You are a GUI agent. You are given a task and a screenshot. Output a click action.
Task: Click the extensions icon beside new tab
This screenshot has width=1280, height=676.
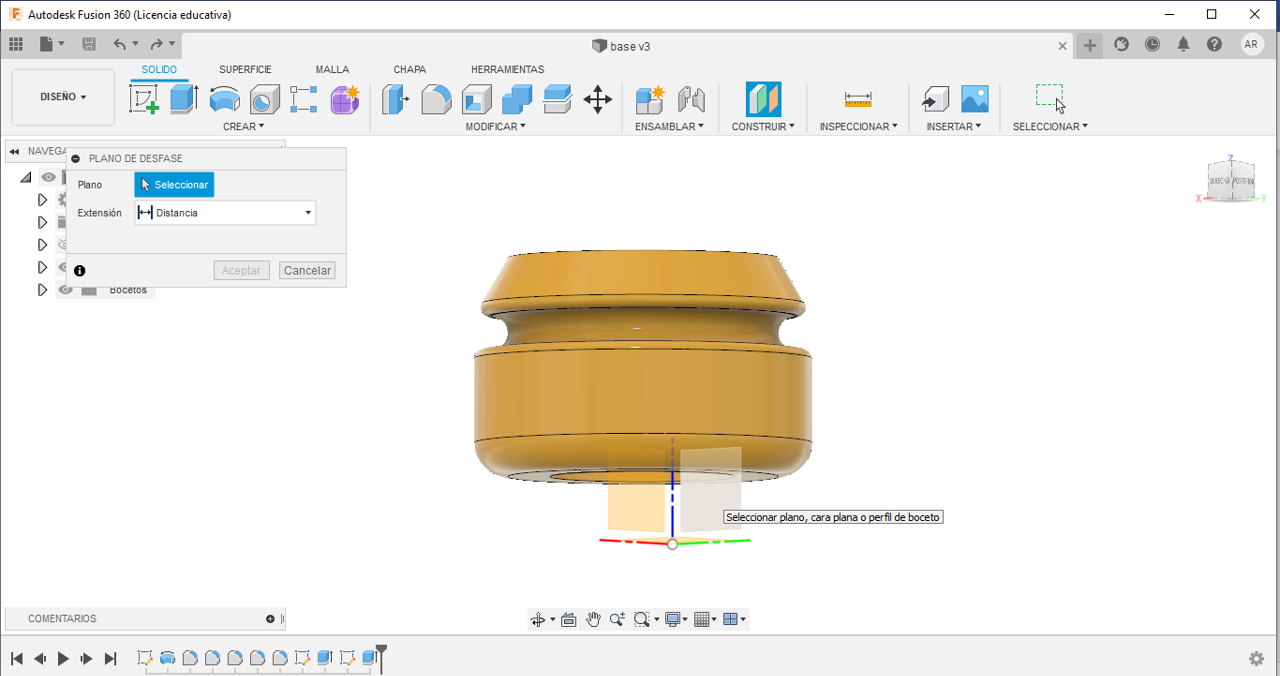tap(1122, 44)
